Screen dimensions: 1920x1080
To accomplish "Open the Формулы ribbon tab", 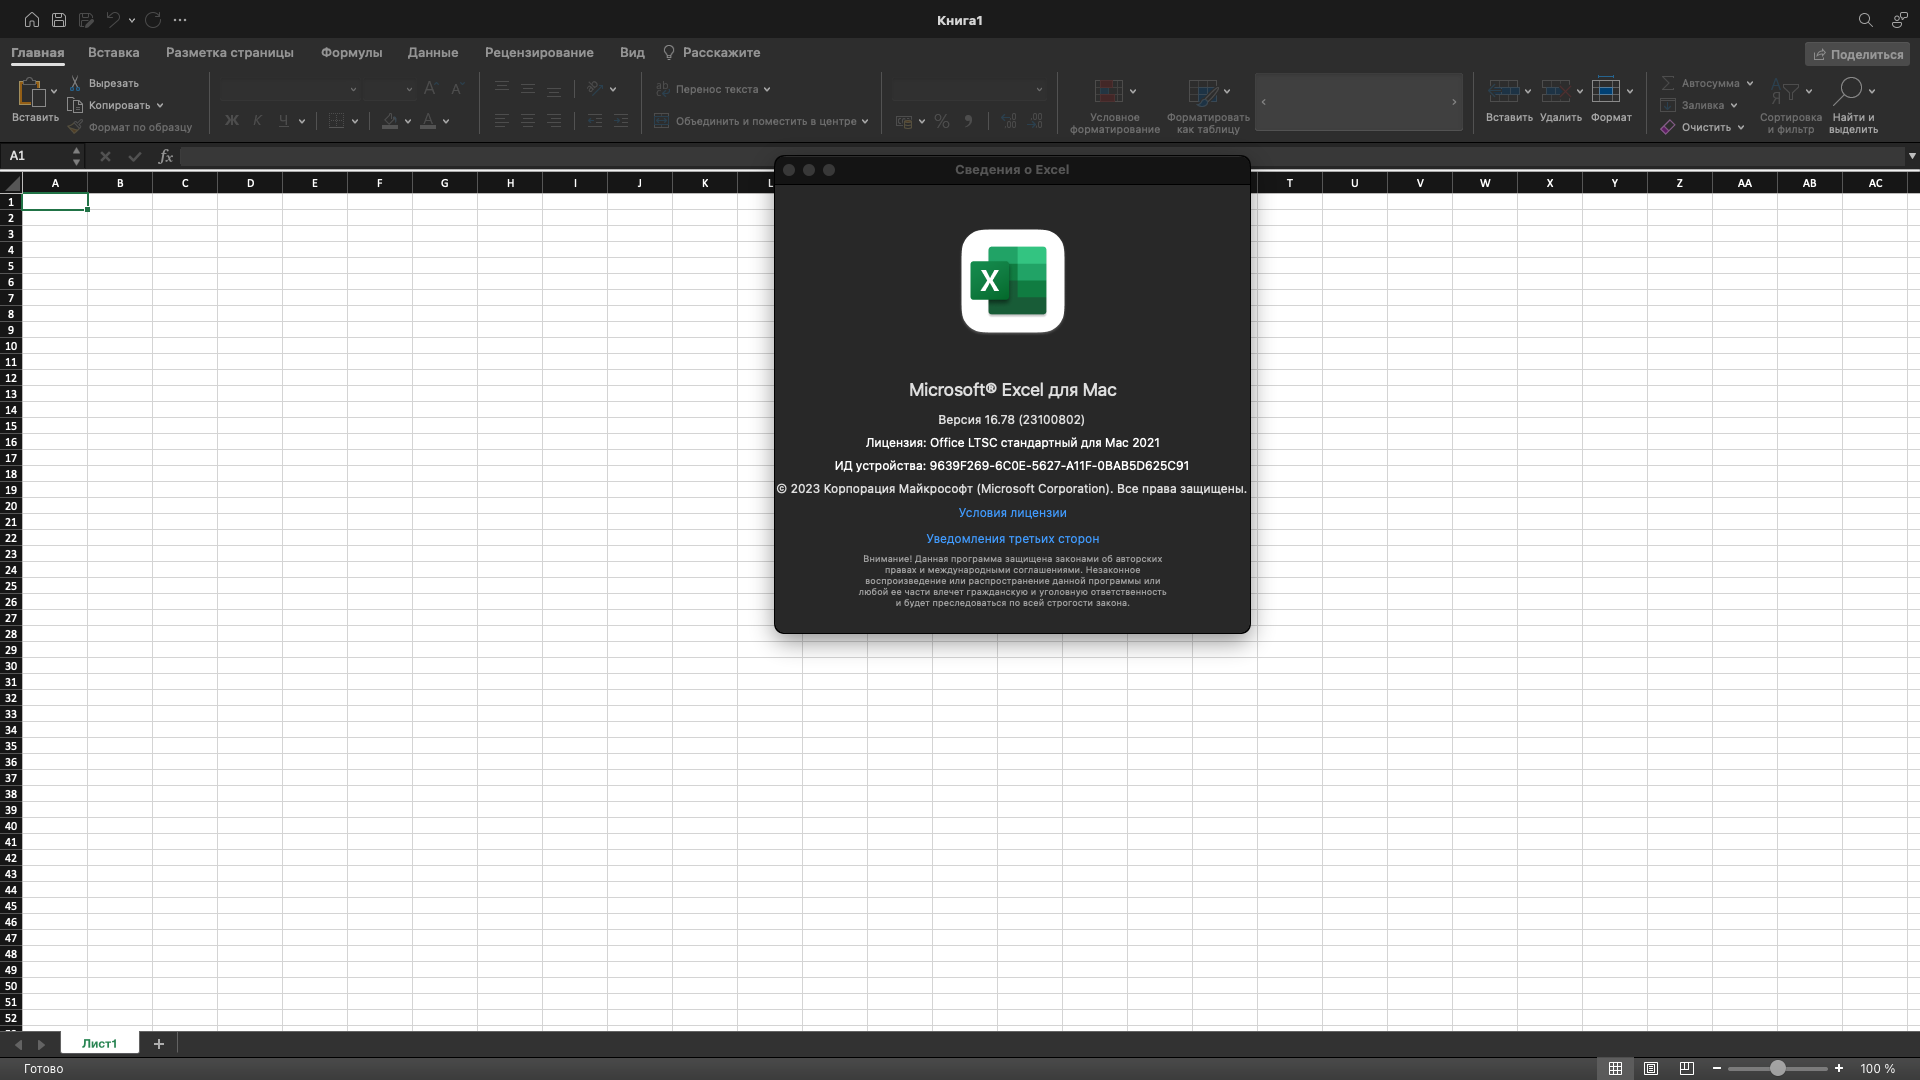I will 351,53.
